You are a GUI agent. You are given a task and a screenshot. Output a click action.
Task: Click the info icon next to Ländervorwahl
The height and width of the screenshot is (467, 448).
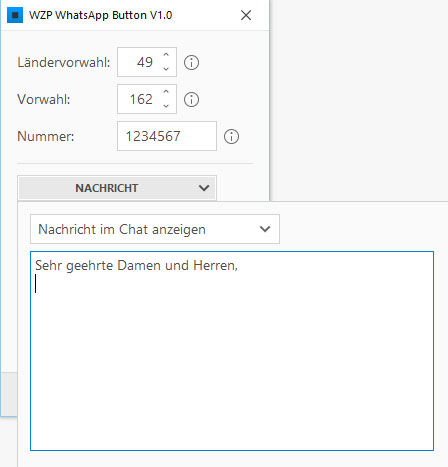pos(191,62)
